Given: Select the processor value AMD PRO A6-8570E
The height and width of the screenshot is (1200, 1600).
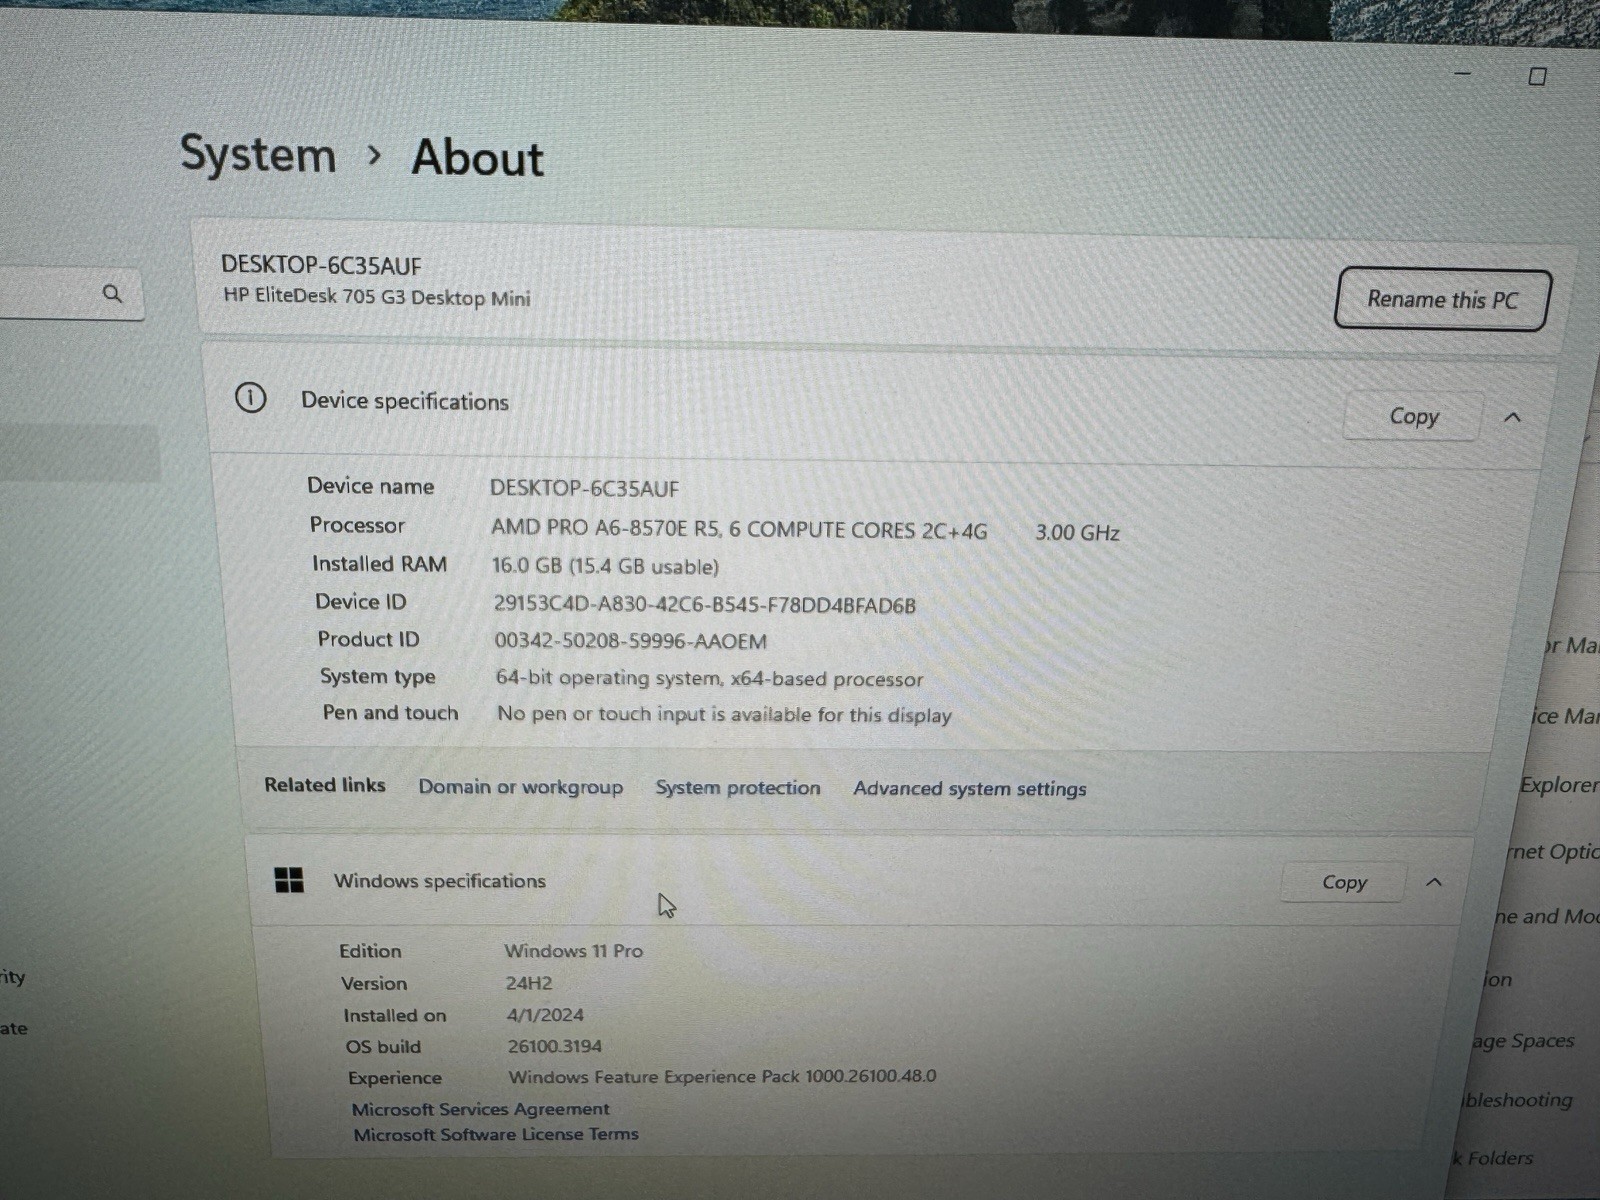Looking at the screenshot, I should [739, 529].
